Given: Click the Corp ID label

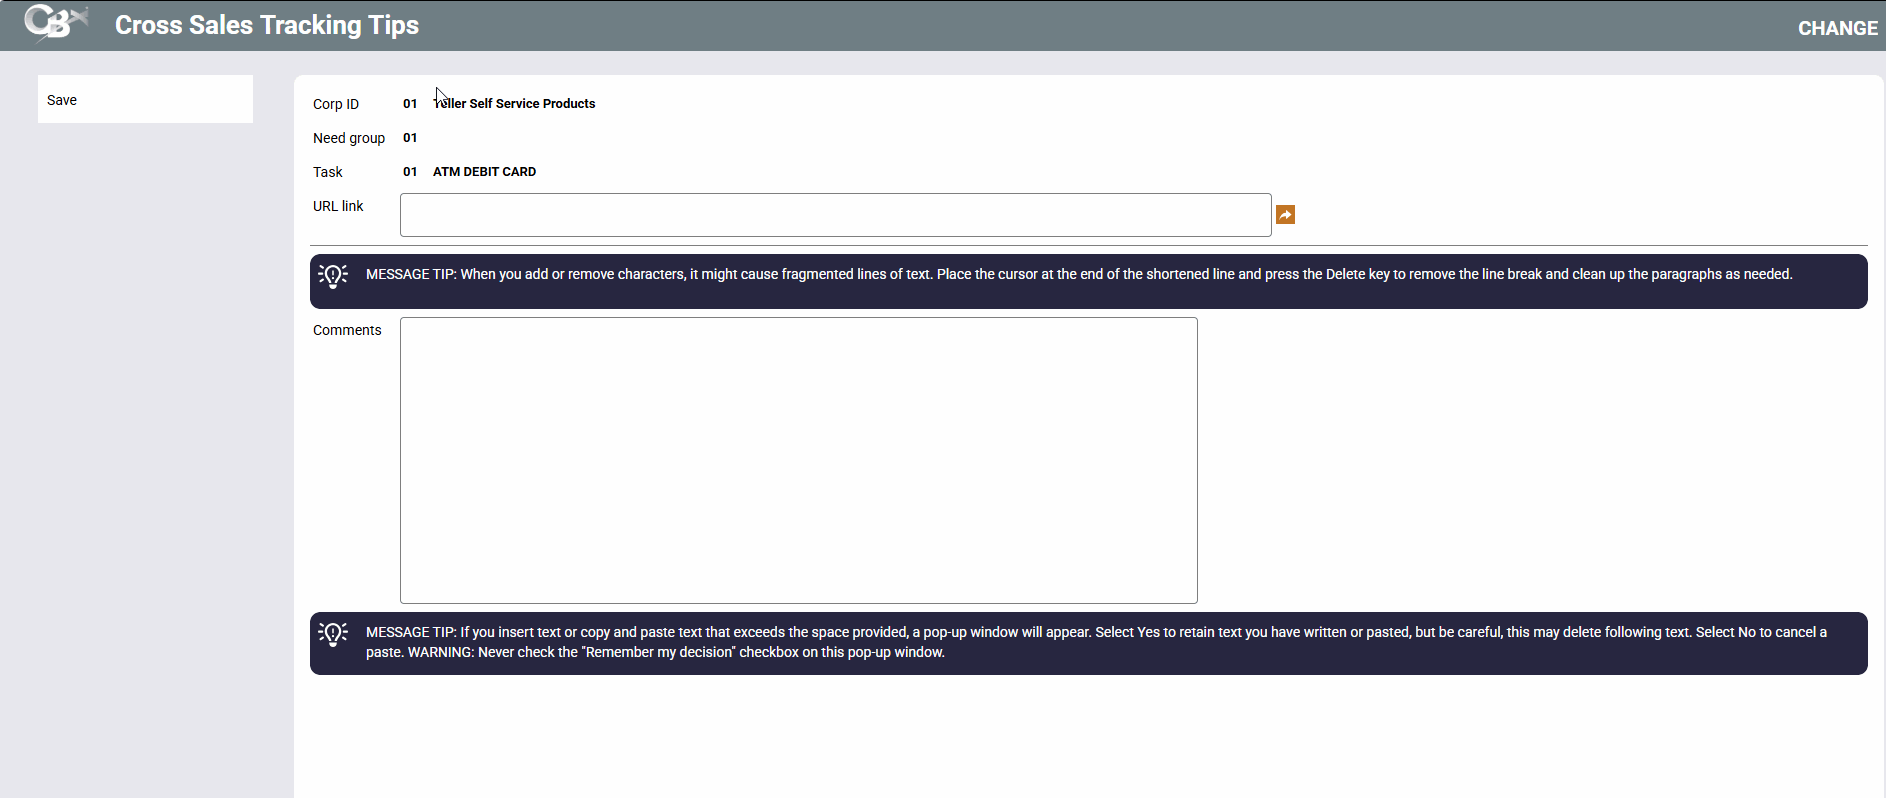Looking at the screenshot, I should click(335, 104).
